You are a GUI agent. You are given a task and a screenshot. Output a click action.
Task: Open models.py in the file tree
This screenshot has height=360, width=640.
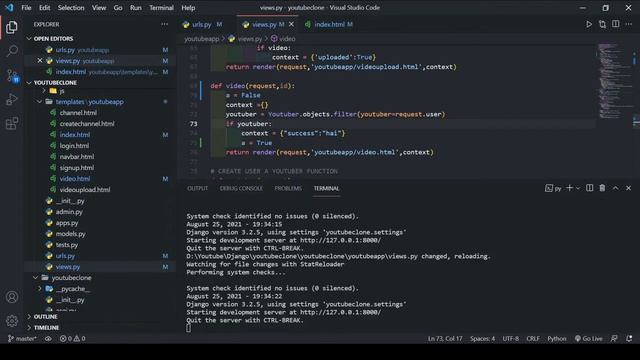[71, 234]
